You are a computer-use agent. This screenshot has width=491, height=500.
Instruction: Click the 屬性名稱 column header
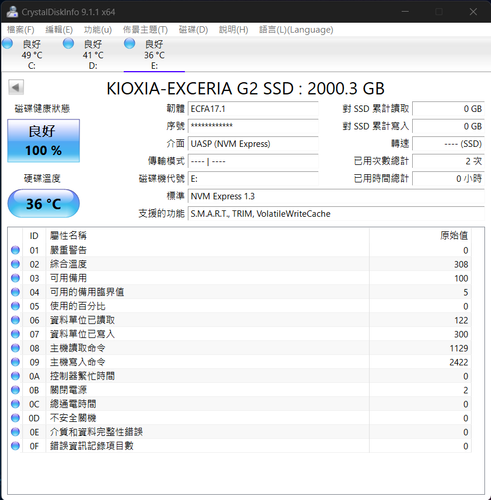pyautogui.click(x=207, y=236)
